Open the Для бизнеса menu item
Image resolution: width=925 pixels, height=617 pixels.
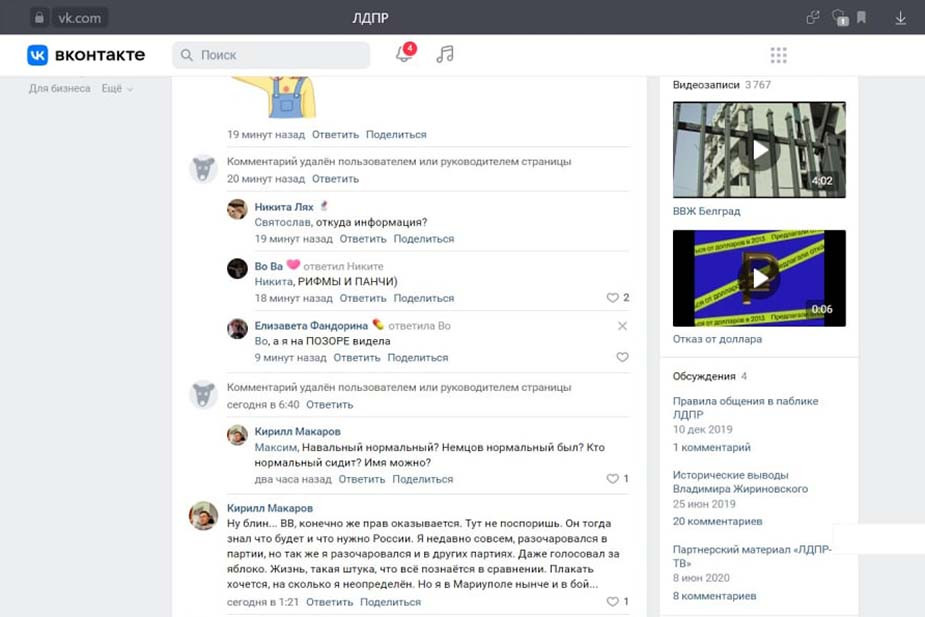60,89
